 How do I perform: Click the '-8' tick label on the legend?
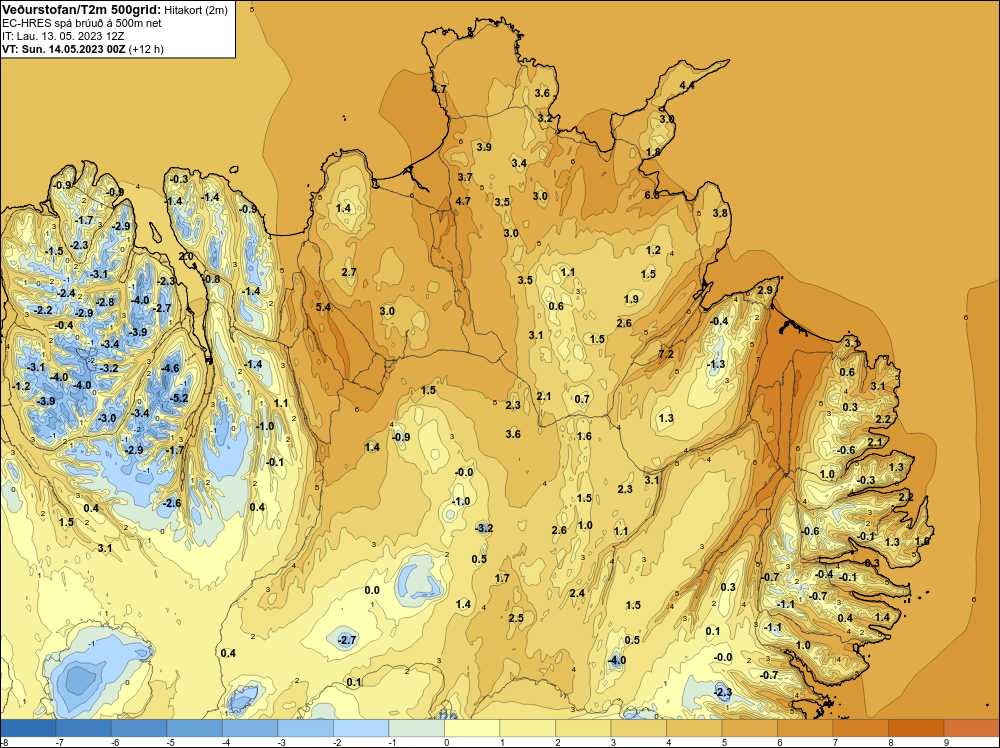pyautogui.click(x=4, y=742)
